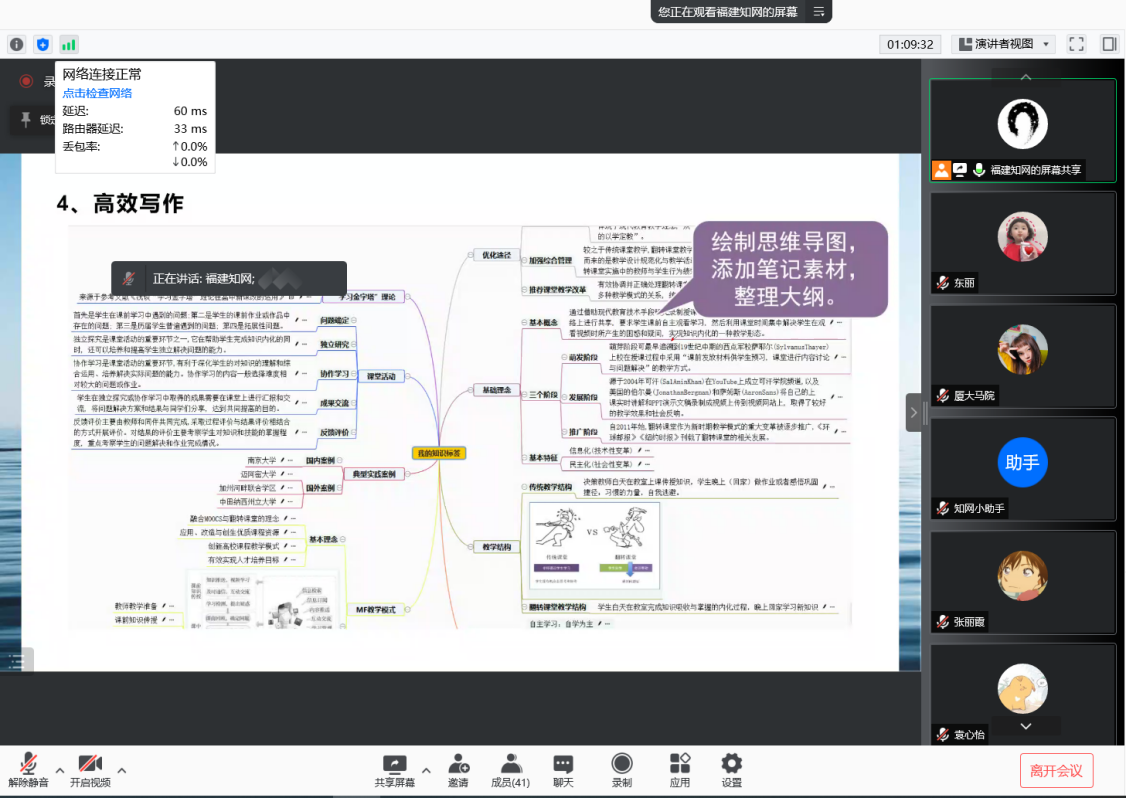Expand audio options arrow beside 解除静音
The height and width of the screenshot is (798, 1126).
(60, 770)
